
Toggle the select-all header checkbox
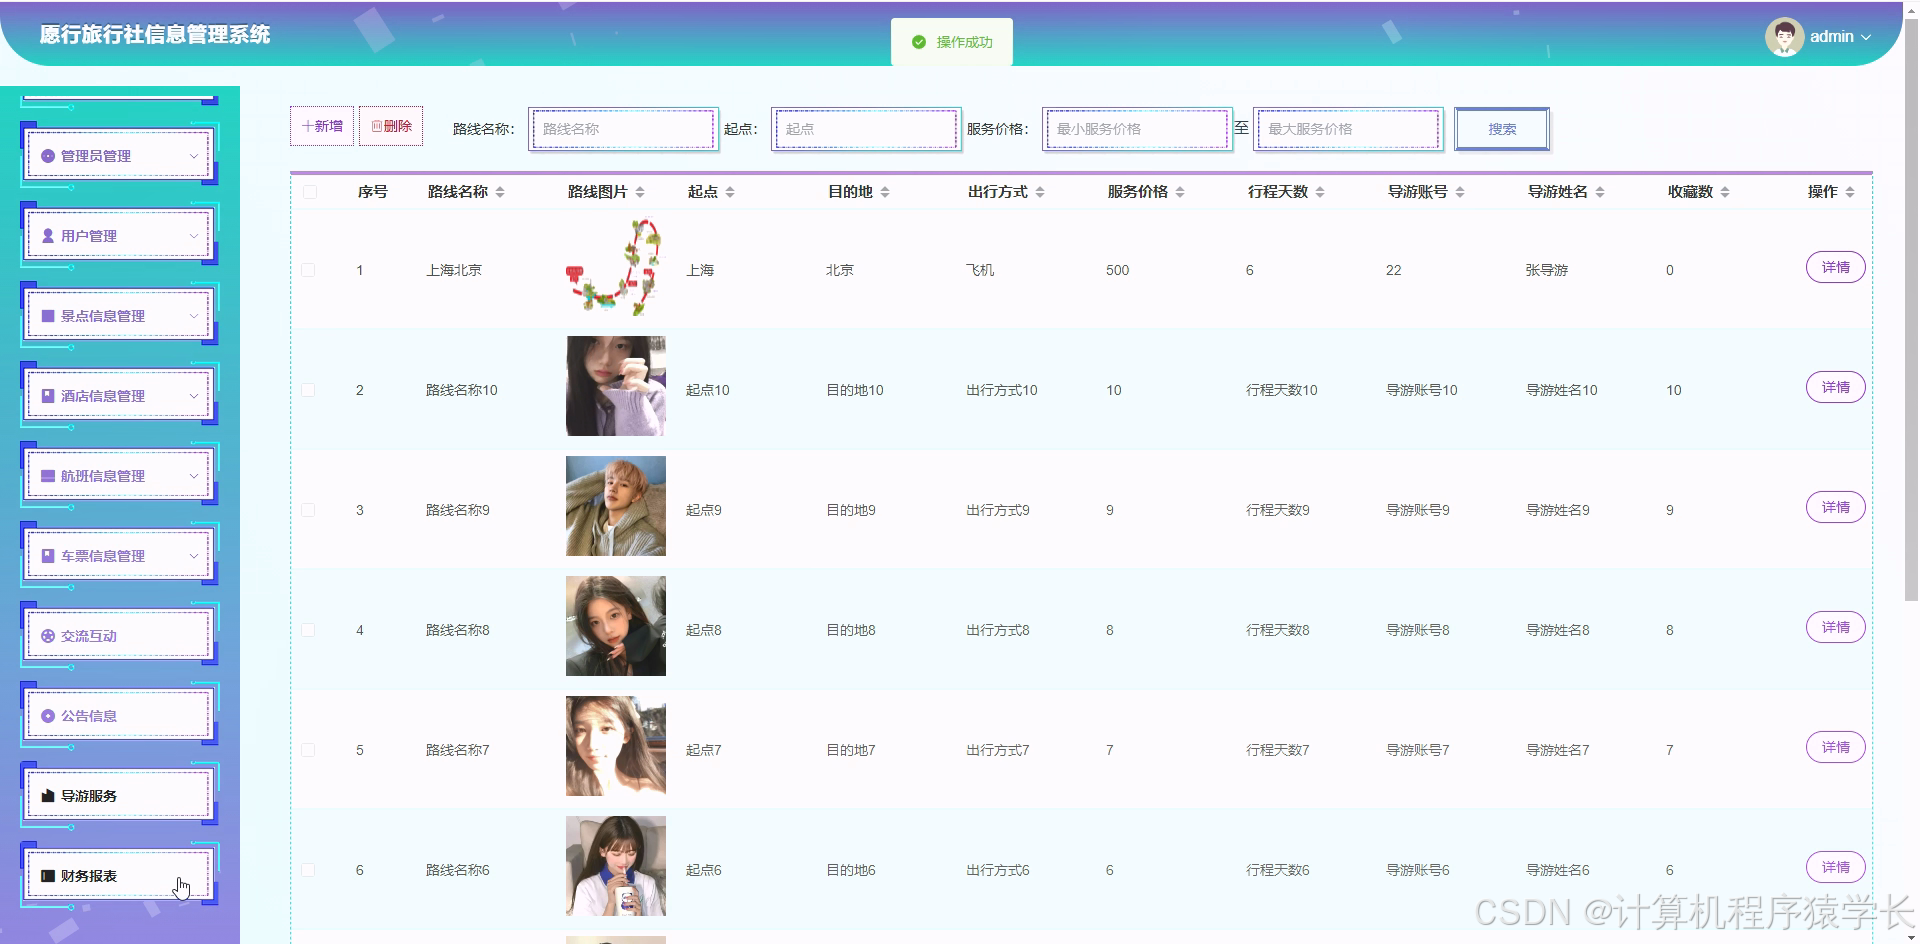[310, 192]
